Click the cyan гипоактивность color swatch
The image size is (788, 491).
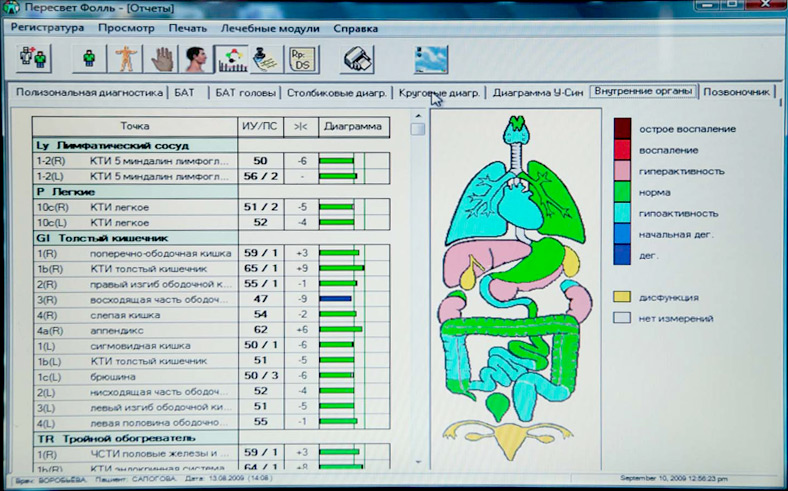coord(622,213)
